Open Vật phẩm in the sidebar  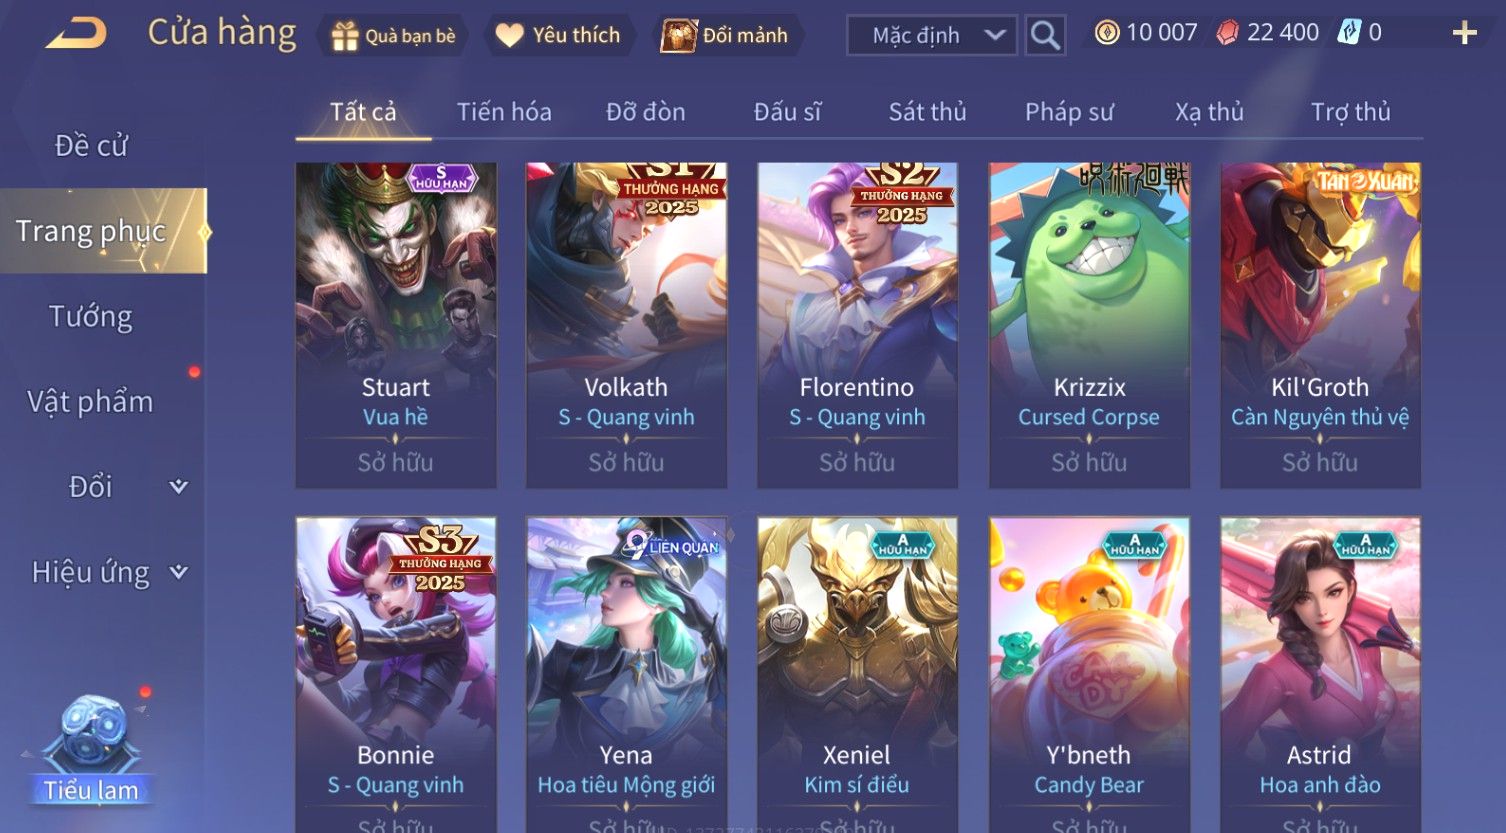tap(90, 401)
